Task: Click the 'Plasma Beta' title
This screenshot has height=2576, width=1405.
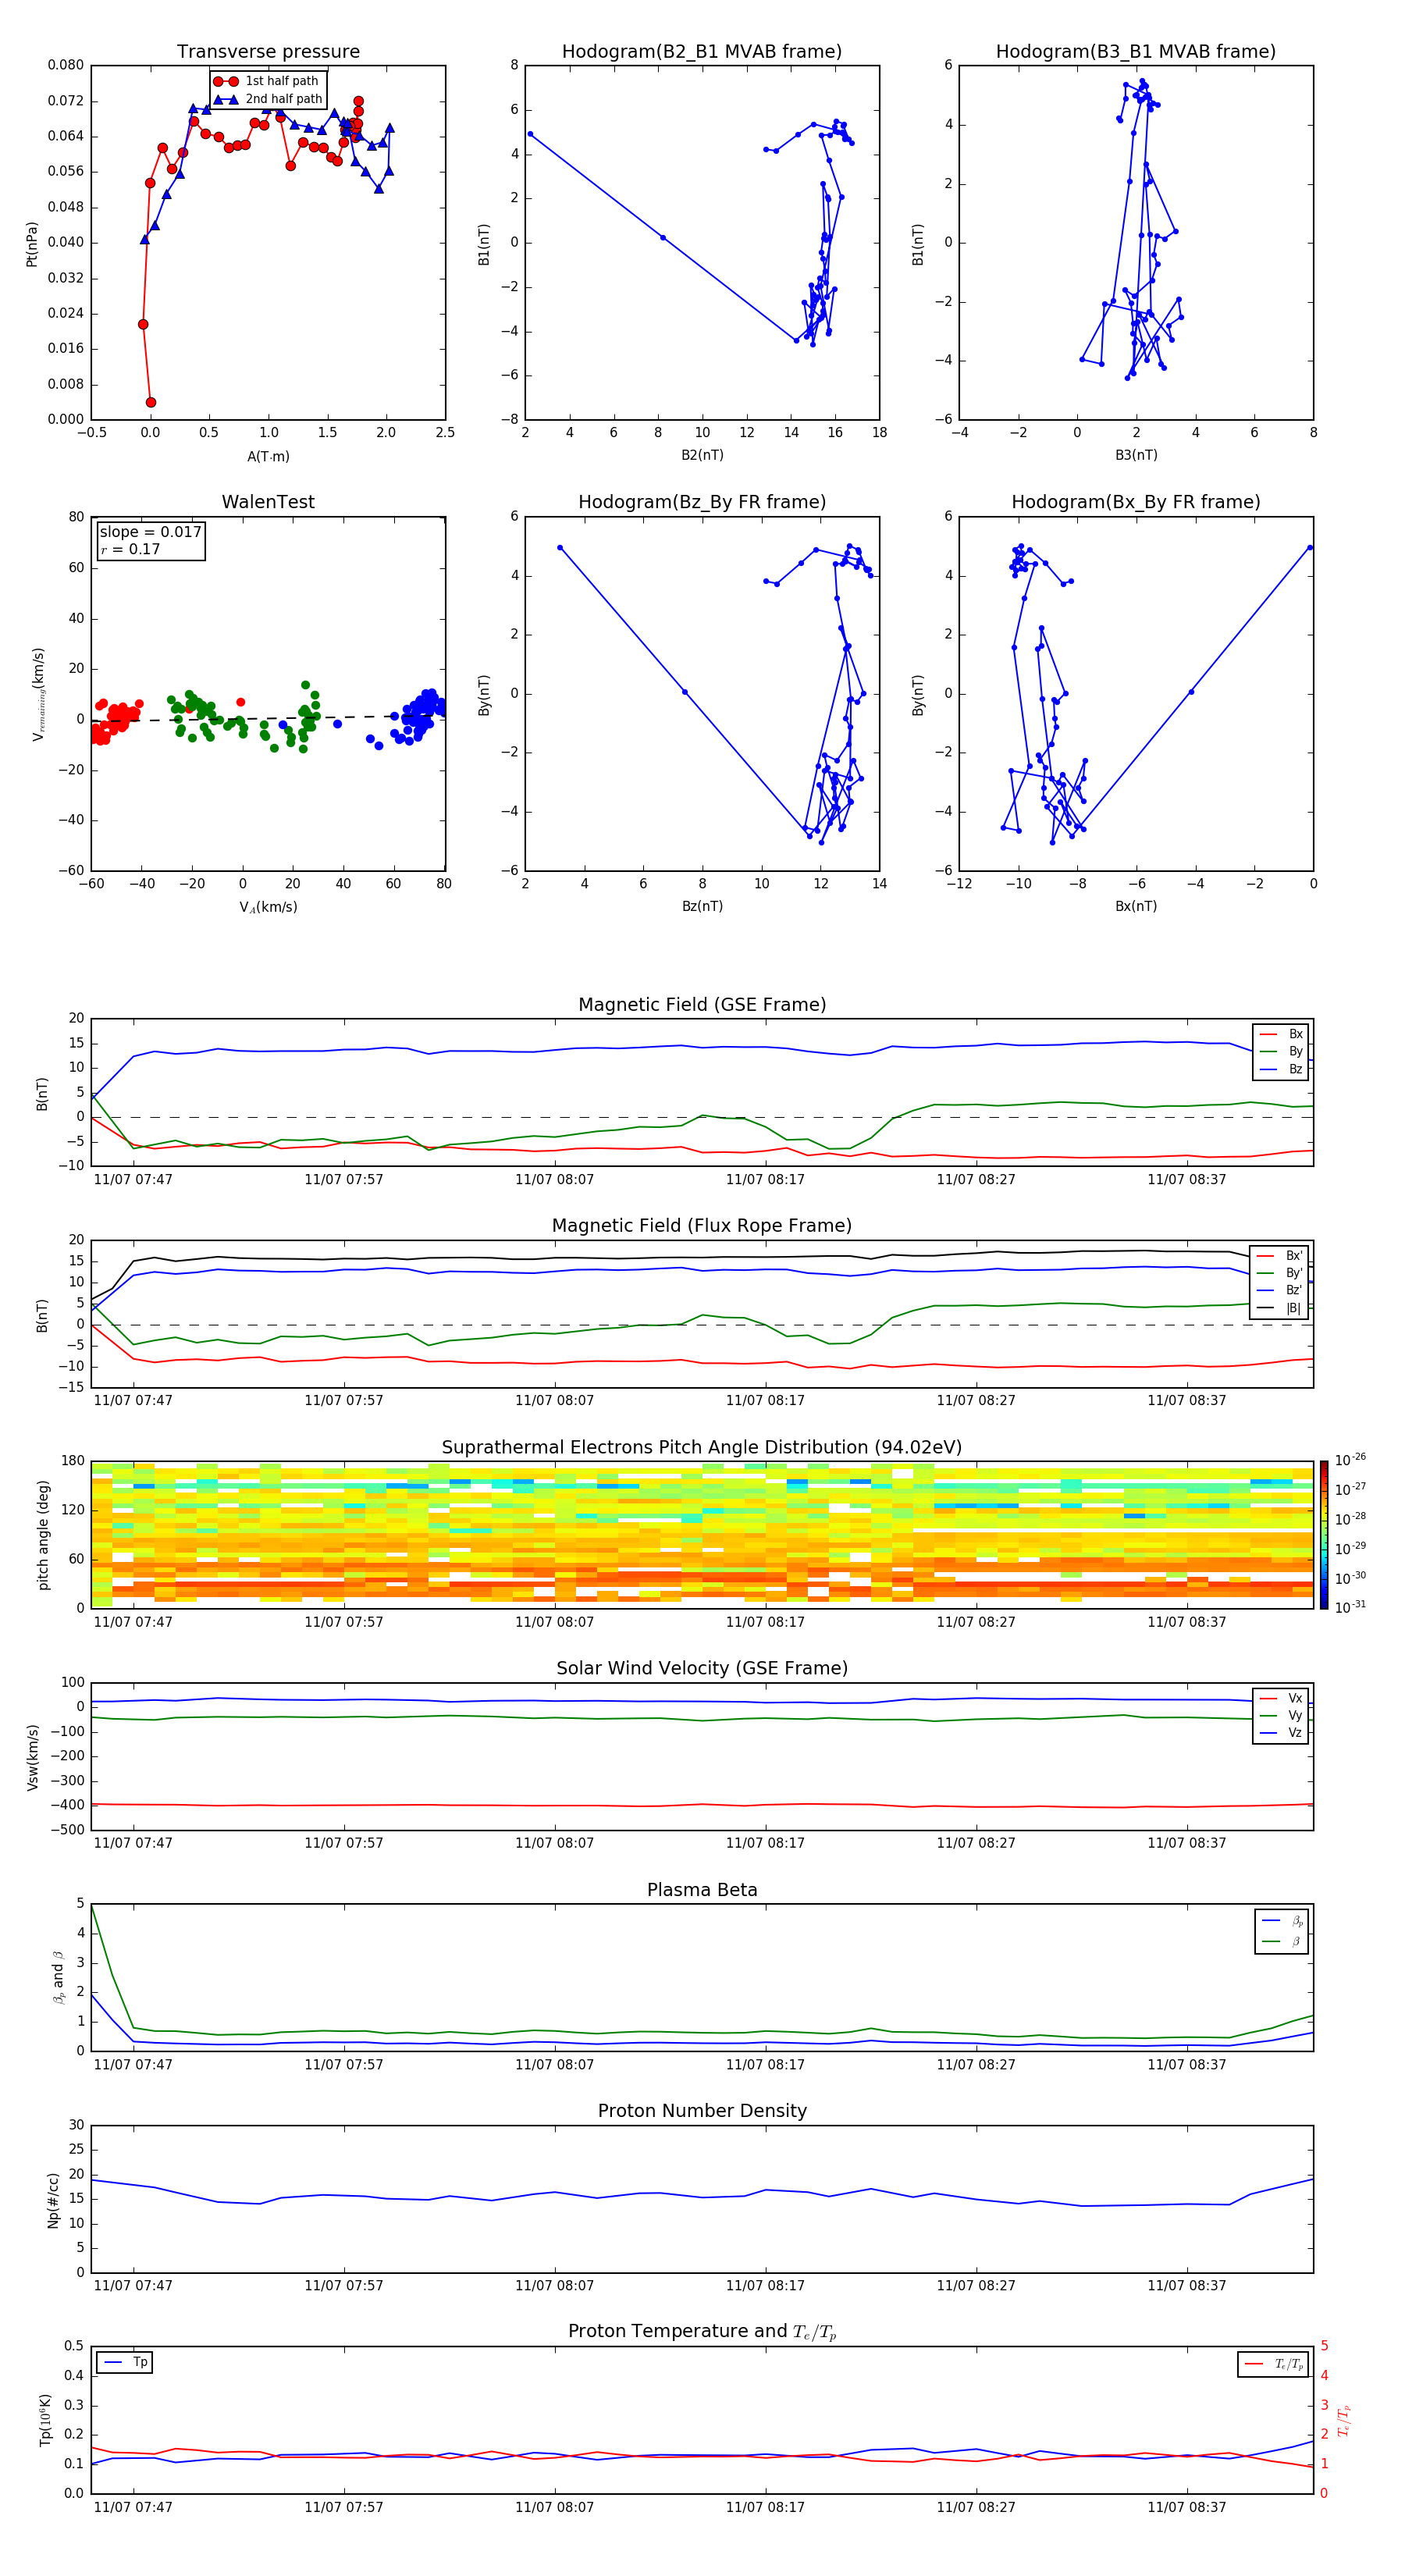Action: click(702, 1890)
